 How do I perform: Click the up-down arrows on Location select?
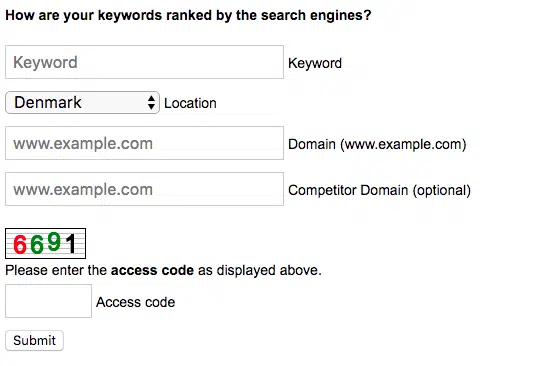(x=151, y=103)
